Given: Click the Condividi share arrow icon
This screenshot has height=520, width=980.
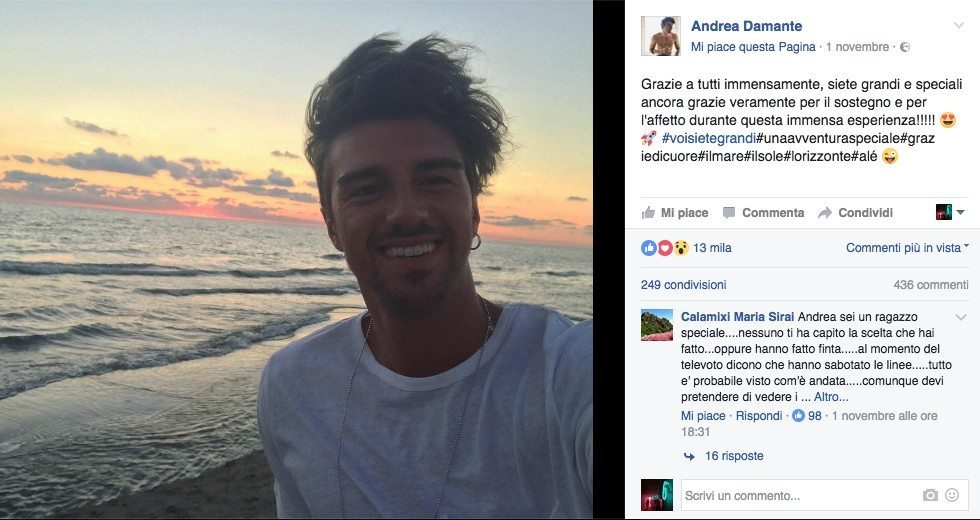Looking at the screenshot, I should coord(825,212).
